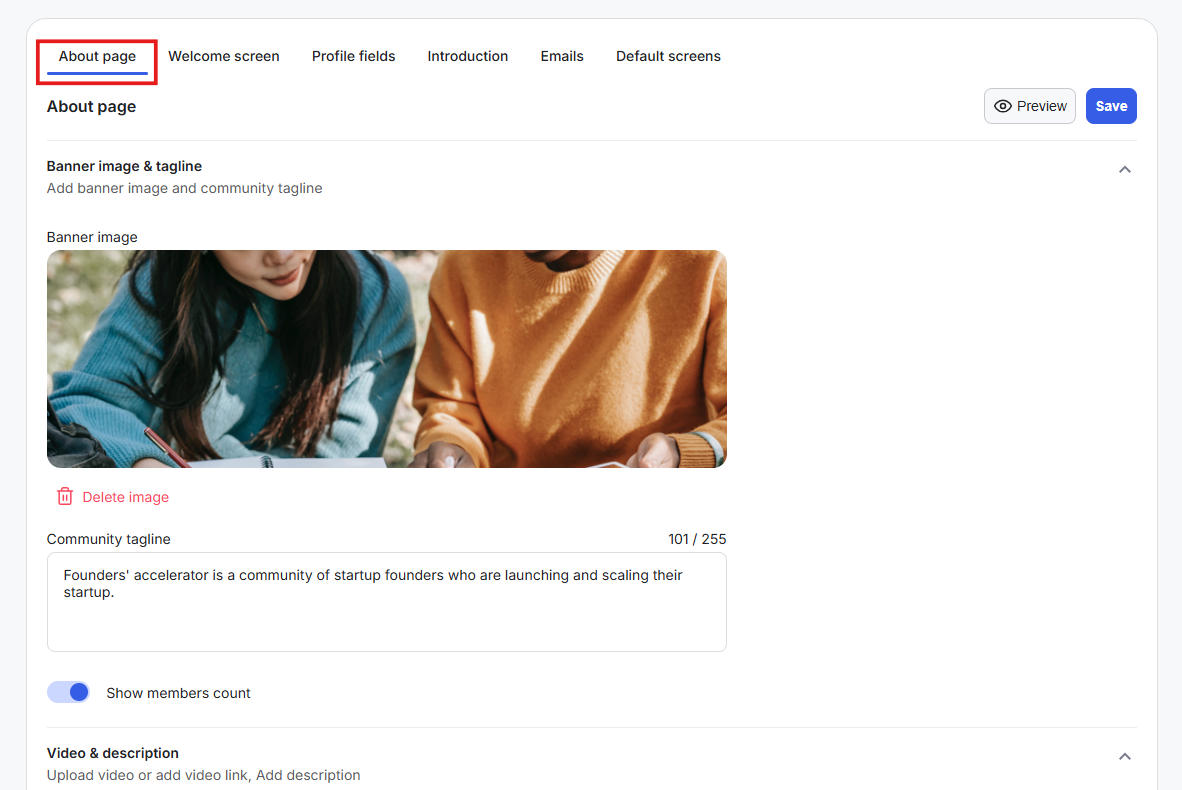Image resolution: width=1182 pixels, height=790 pixels.
Task: Collapse the Banner image & tagline section
Action: click(x=1125, y=170)
